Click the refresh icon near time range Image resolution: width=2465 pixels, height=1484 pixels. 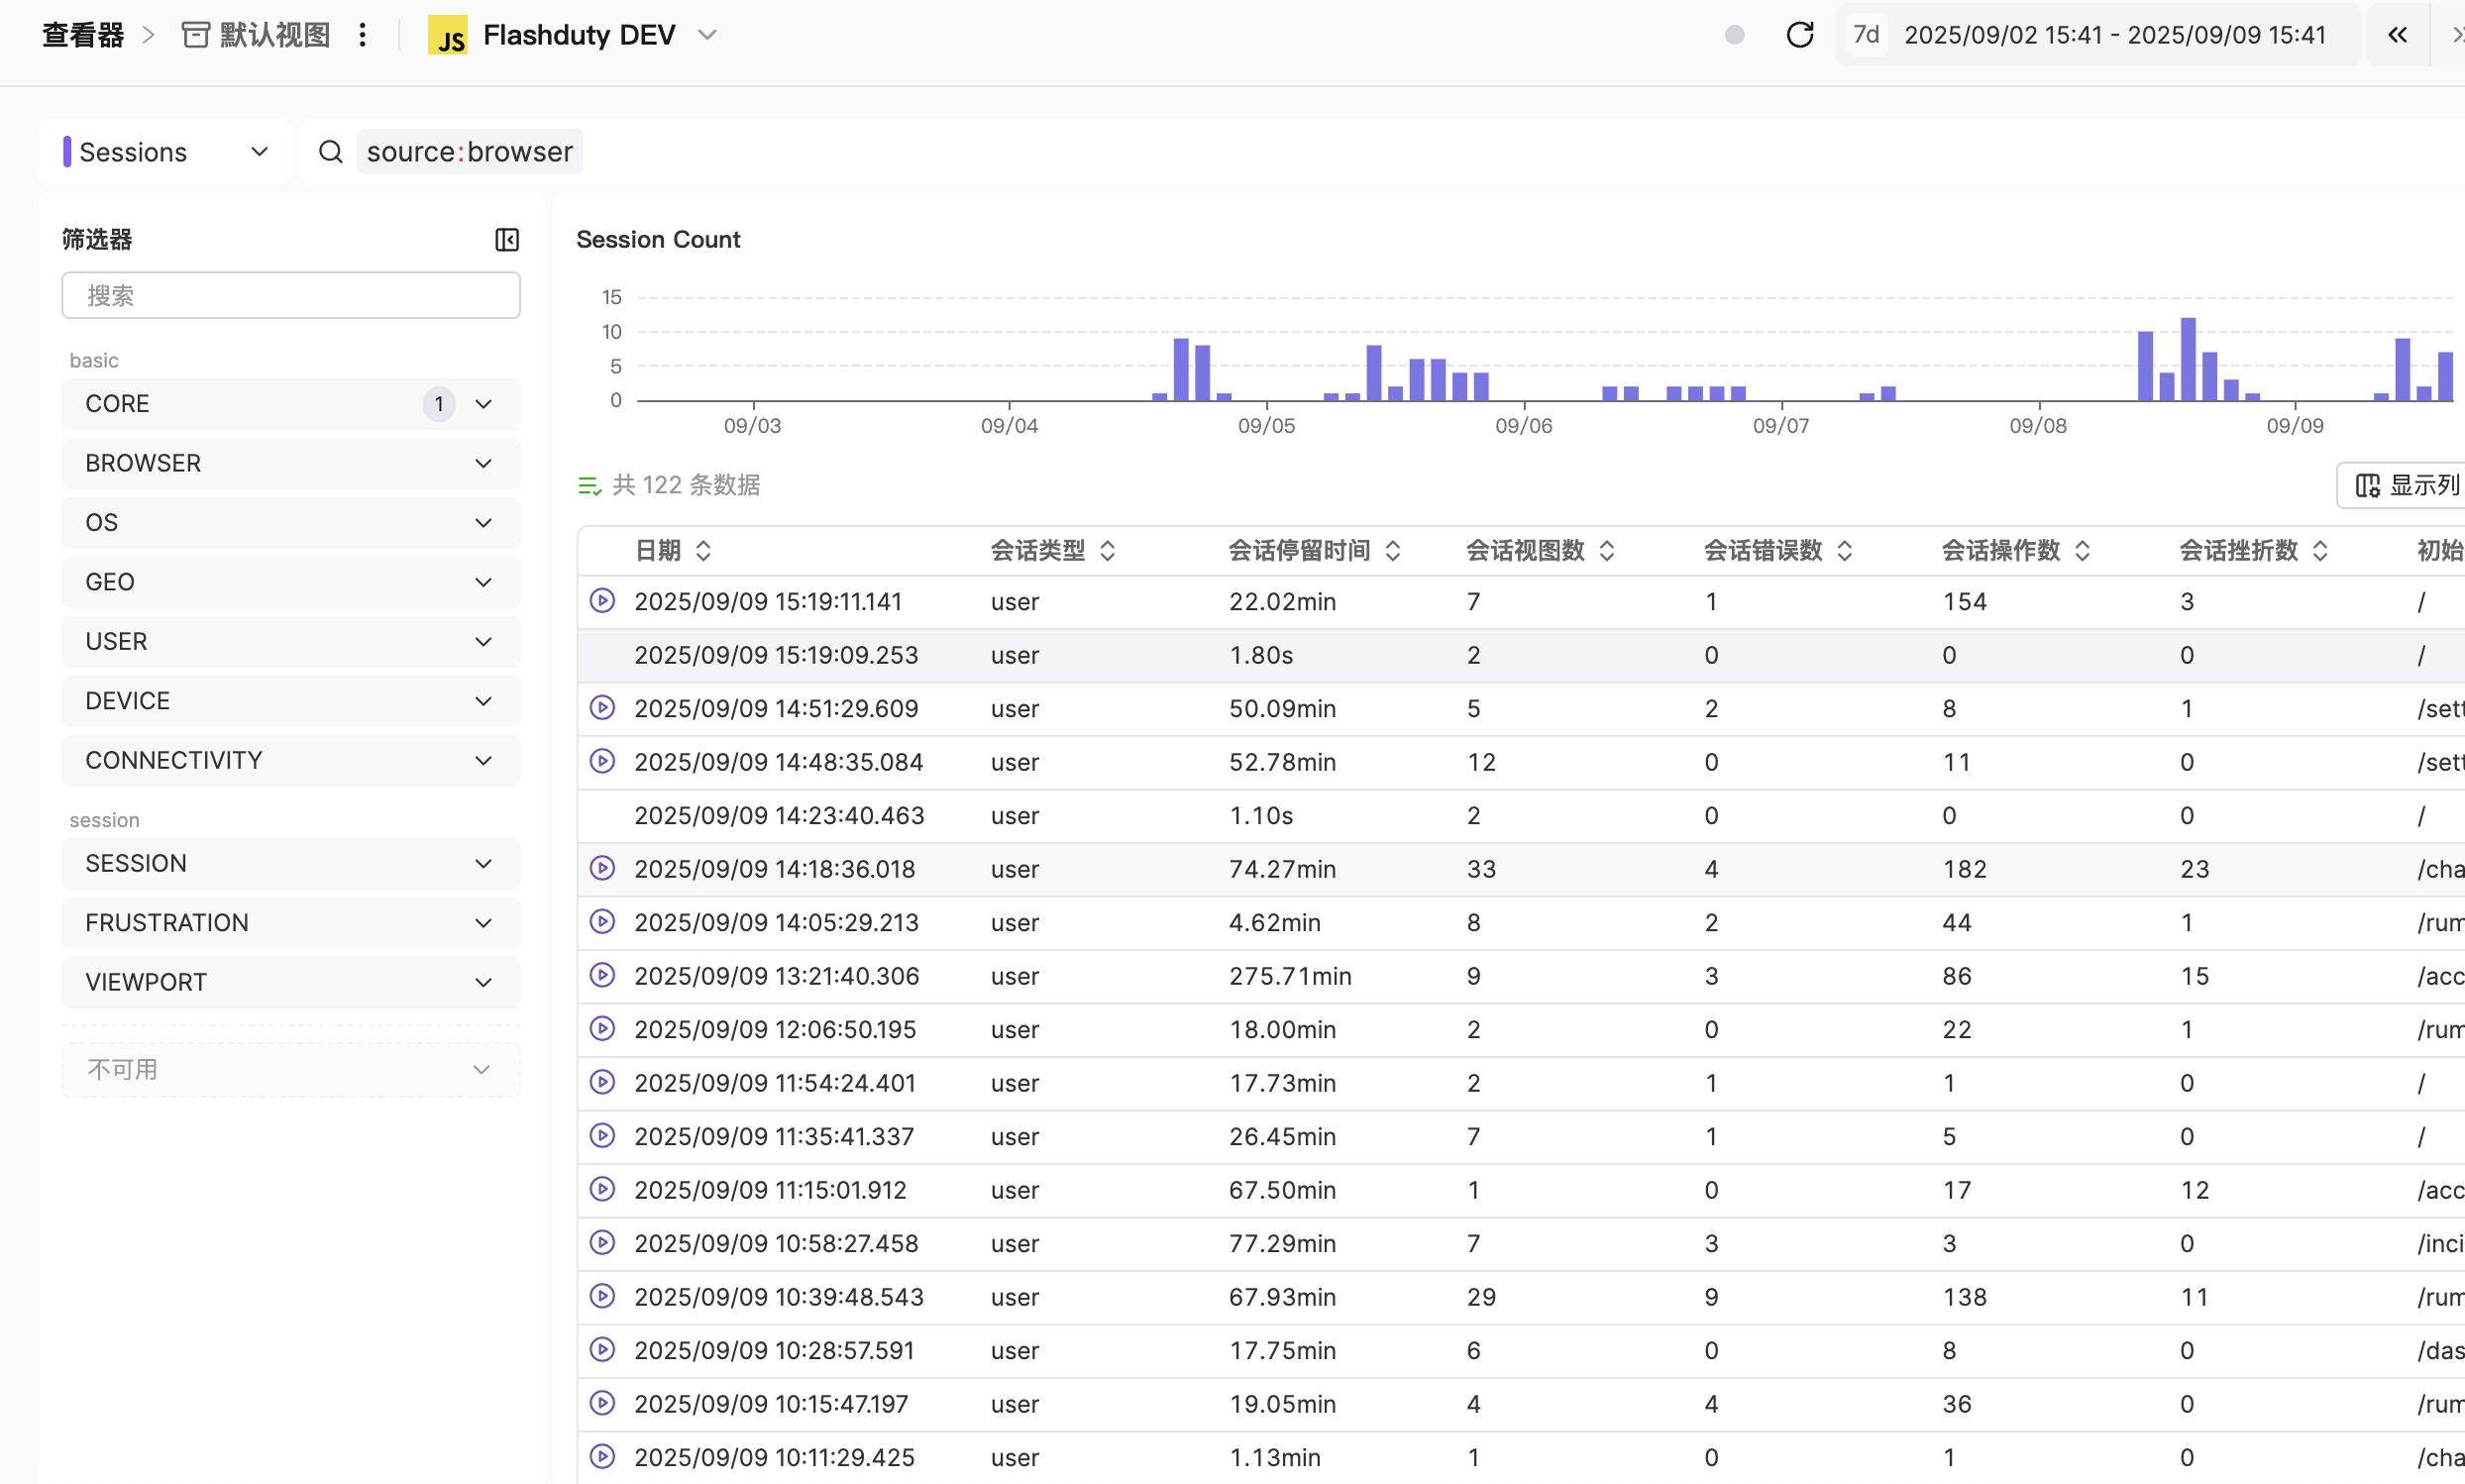pyautogui.click(x=1799, y=35)
